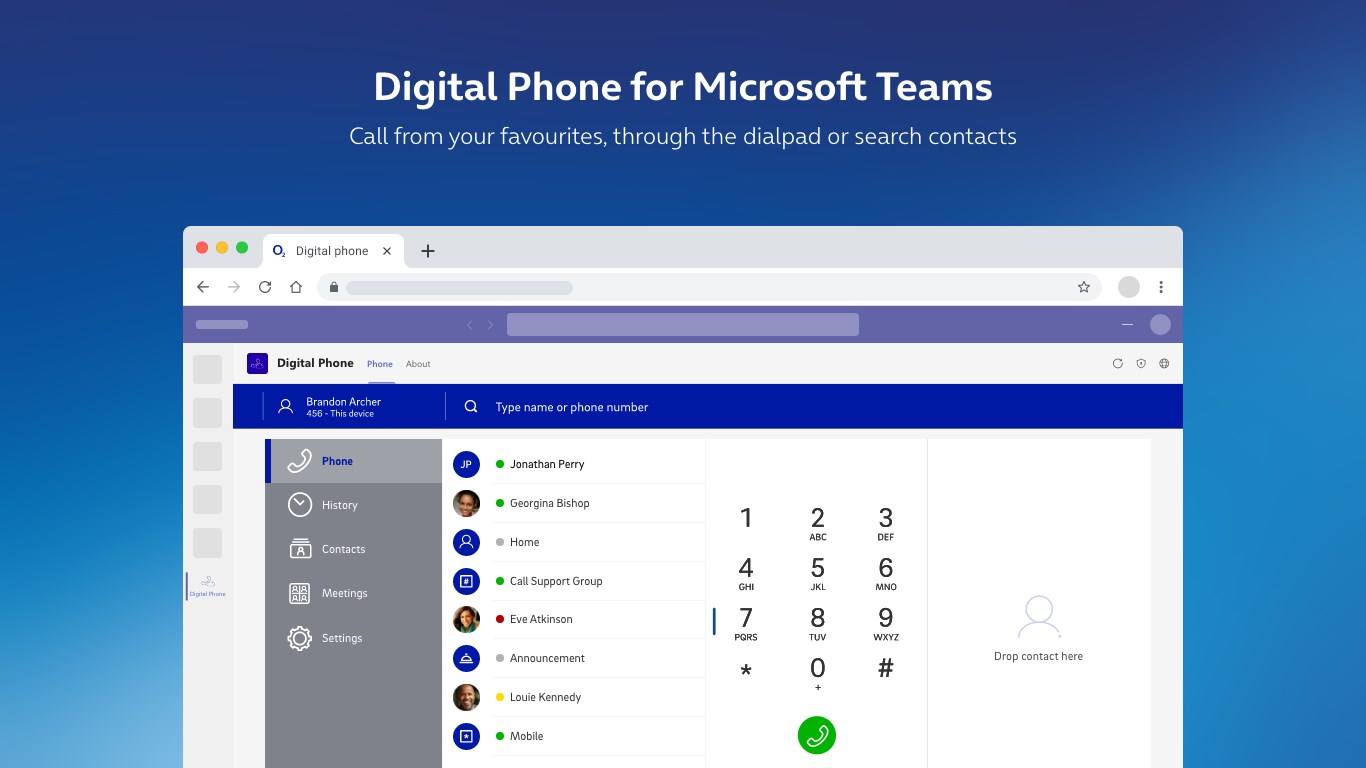
Task: Select Digital Phone in Teams rail
Action: [208, 586]
